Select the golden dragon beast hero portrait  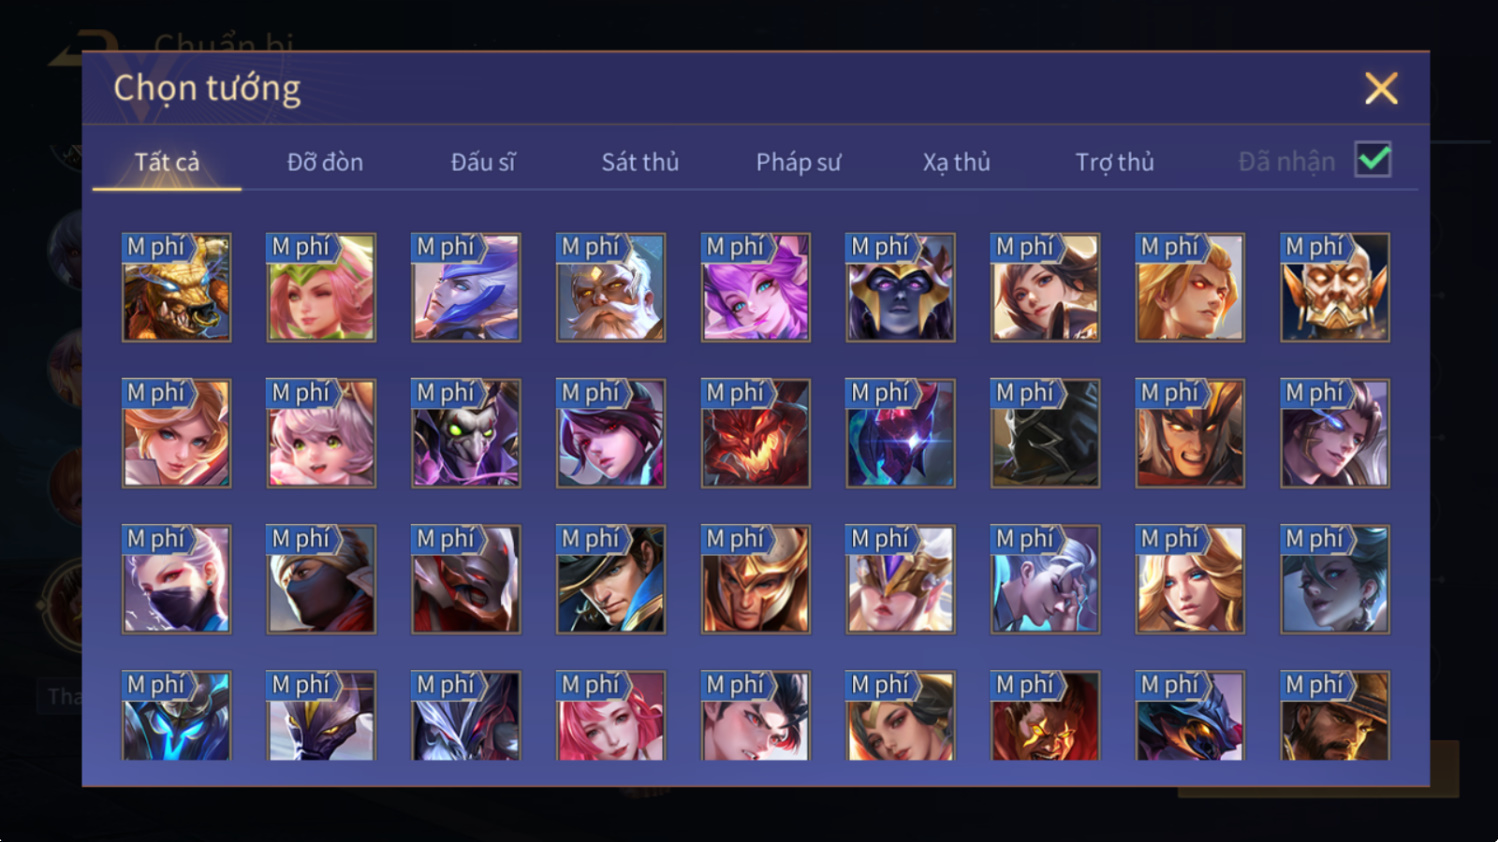pos(176,287)
